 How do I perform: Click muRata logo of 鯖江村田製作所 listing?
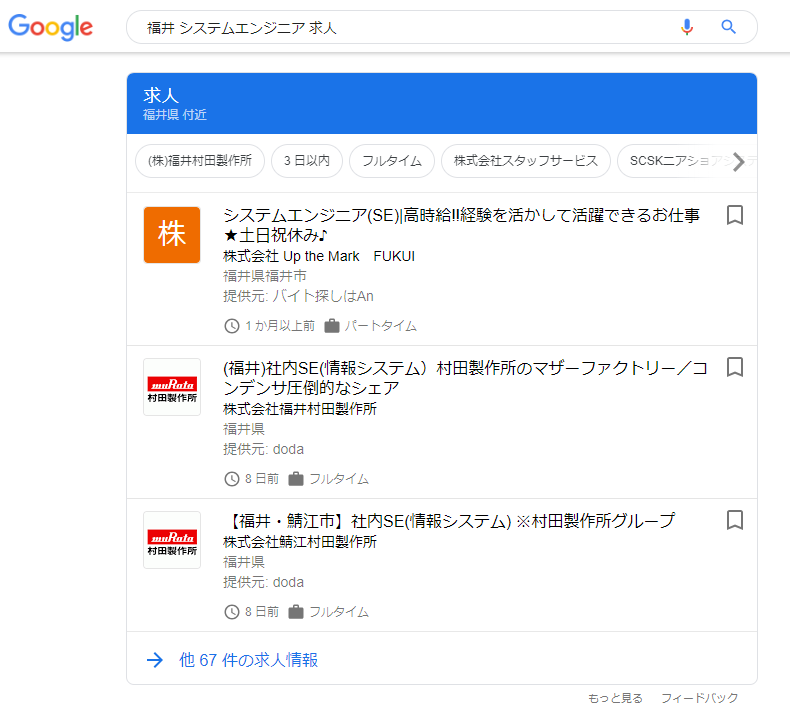[172, 540]
